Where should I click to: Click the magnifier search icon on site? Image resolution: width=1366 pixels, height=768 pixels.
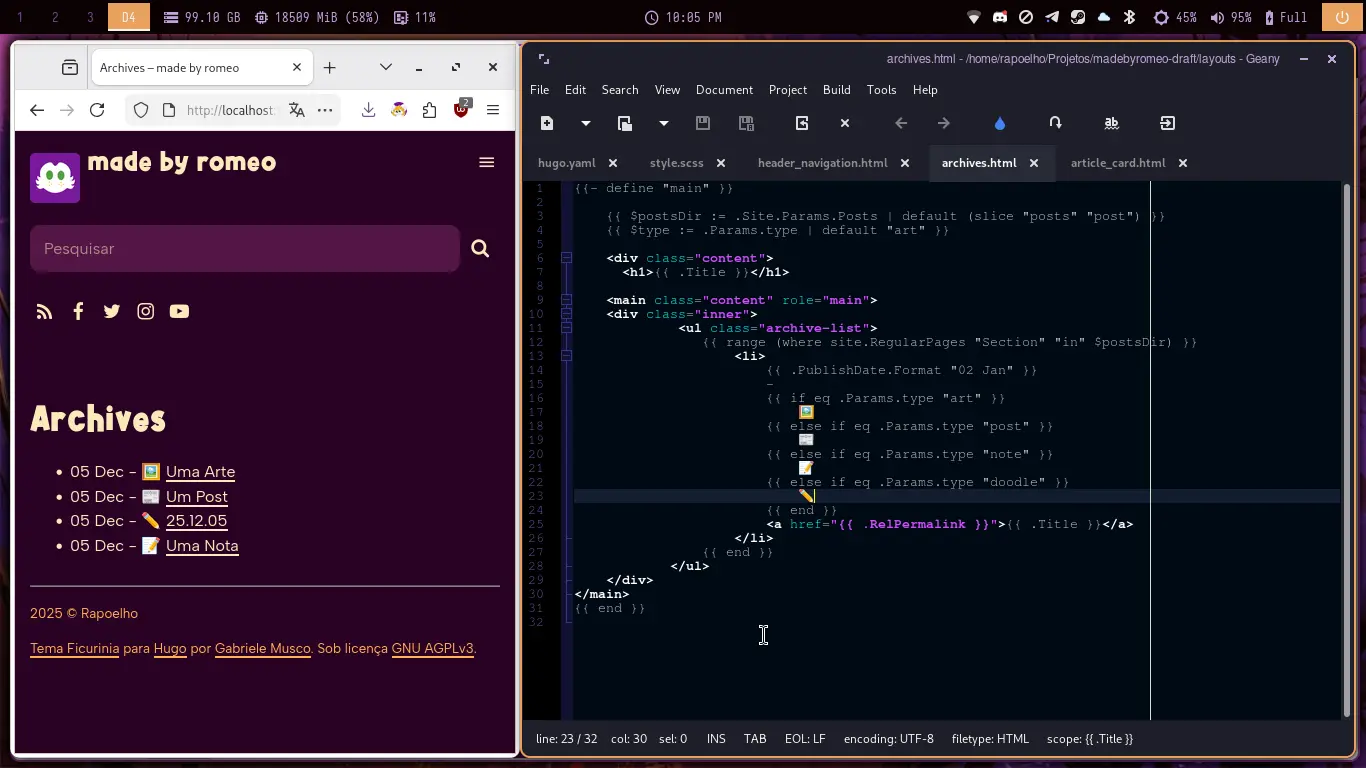click(480, 249)
